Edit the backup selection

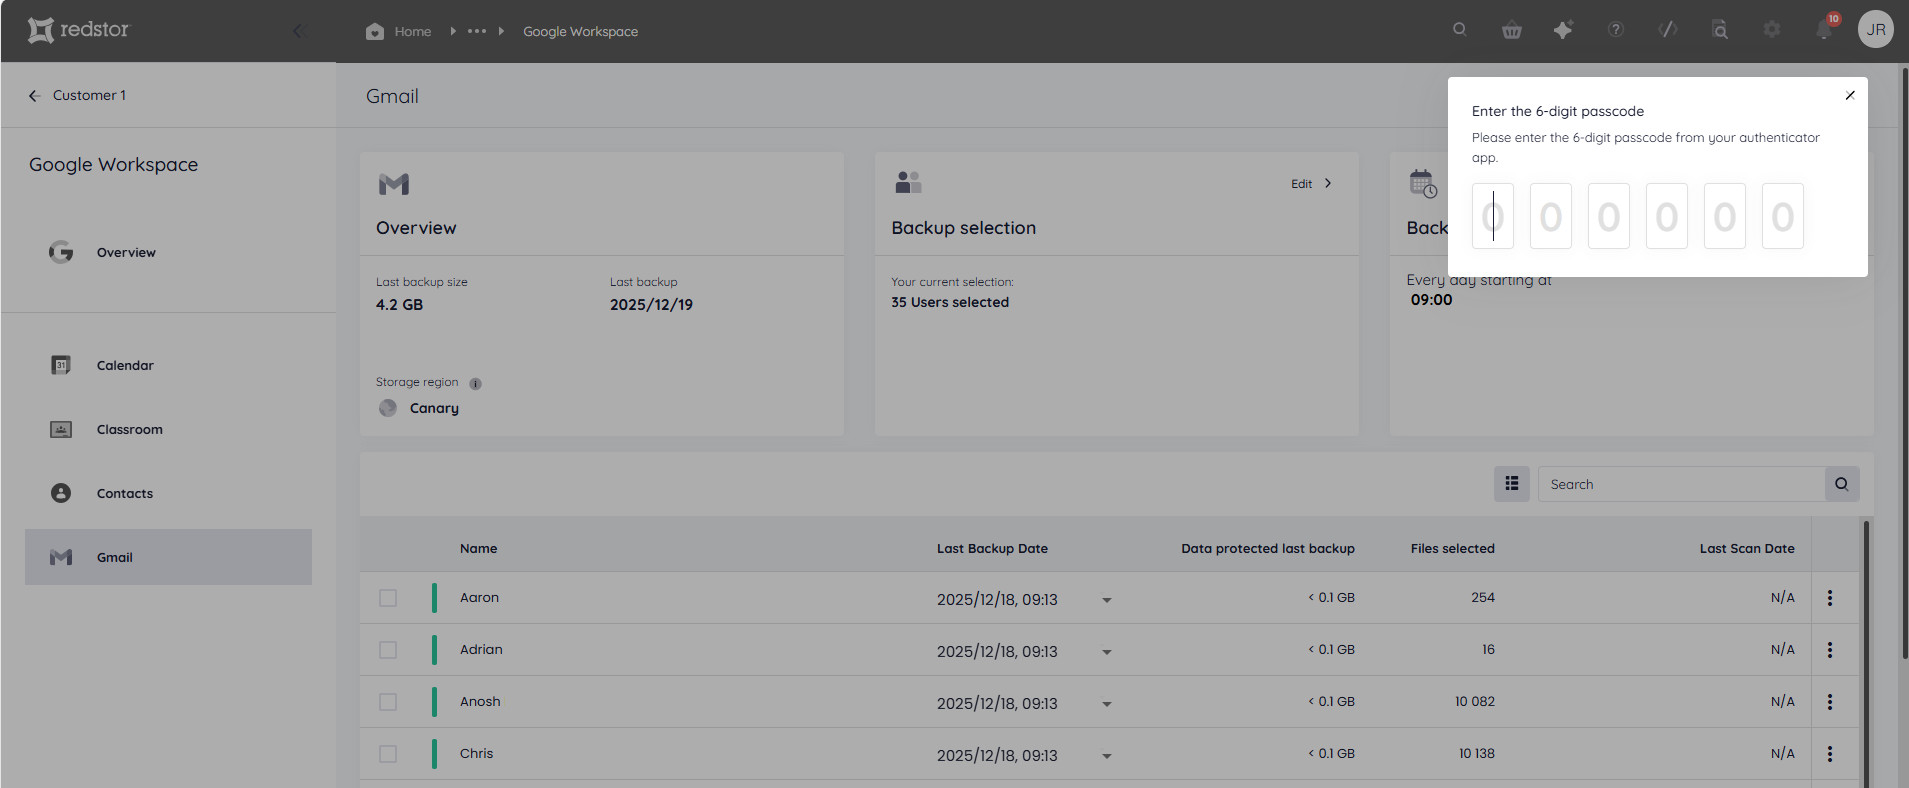[1311, 183]
